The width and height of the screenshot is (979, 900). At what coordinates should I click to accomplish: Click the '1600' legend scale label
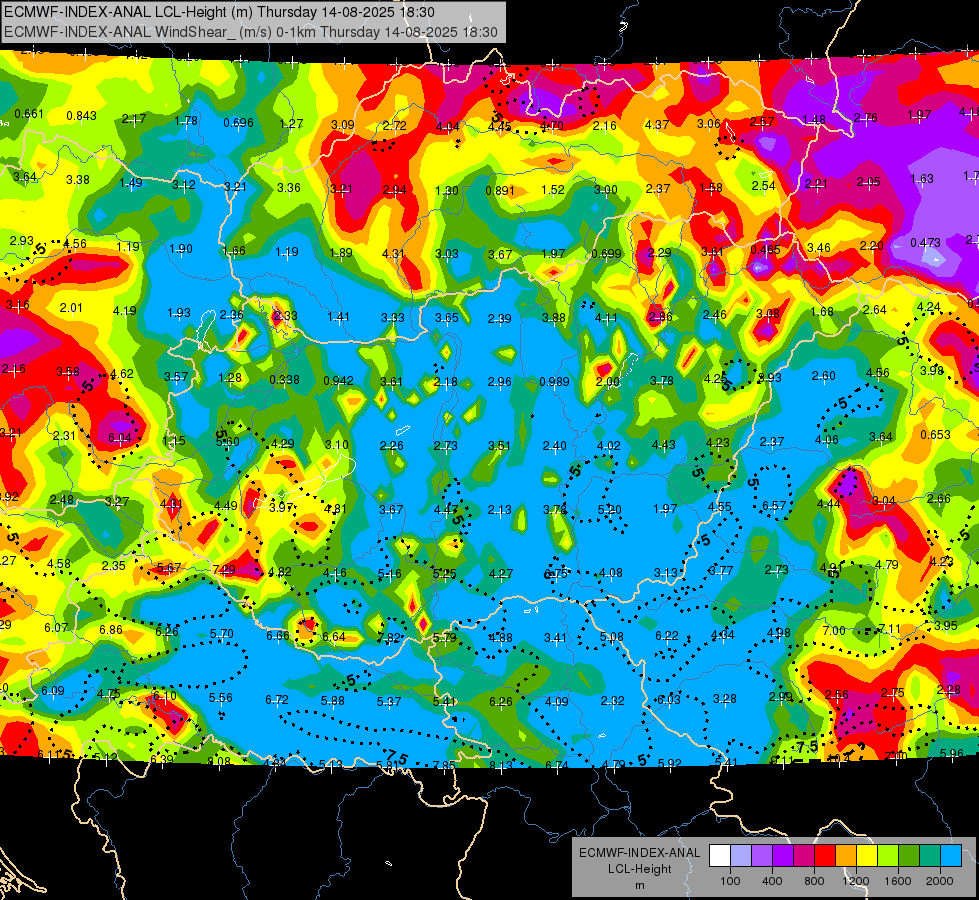tap(898, 881)
